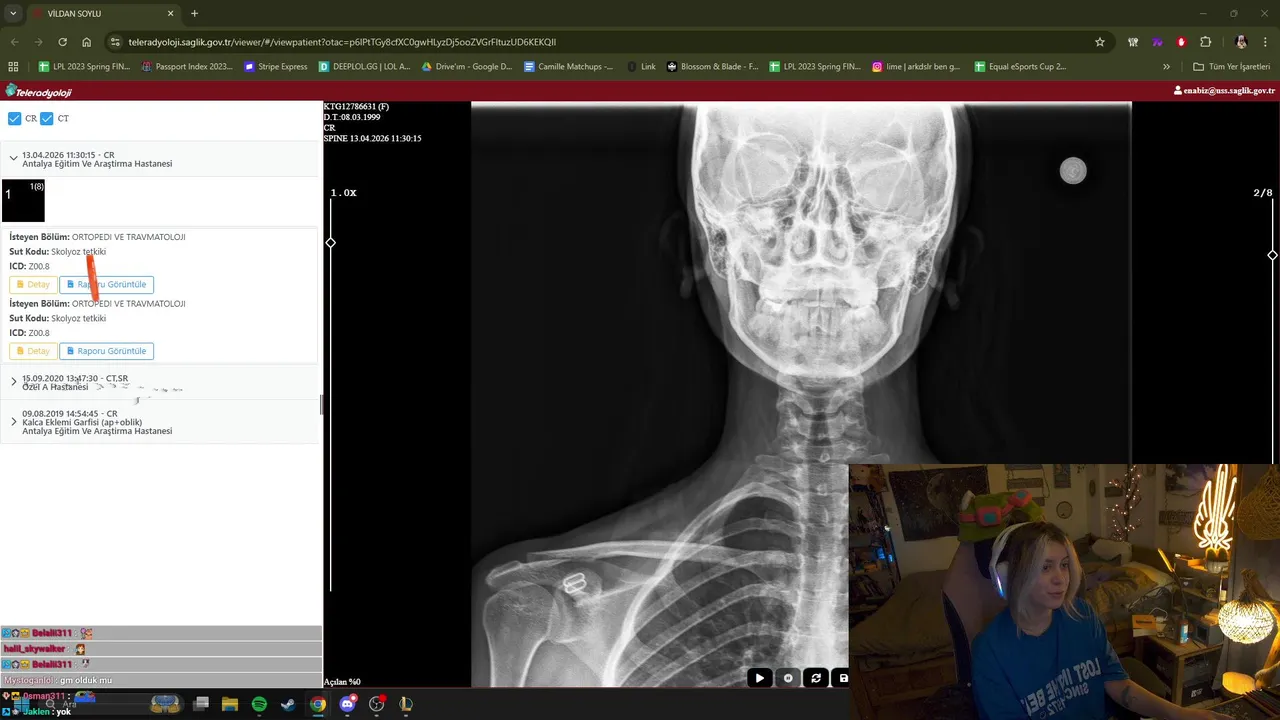Open Chrome from the taskbar
Image resolution: width=1280 pixels, height=720 pixels.
[317, 704]
